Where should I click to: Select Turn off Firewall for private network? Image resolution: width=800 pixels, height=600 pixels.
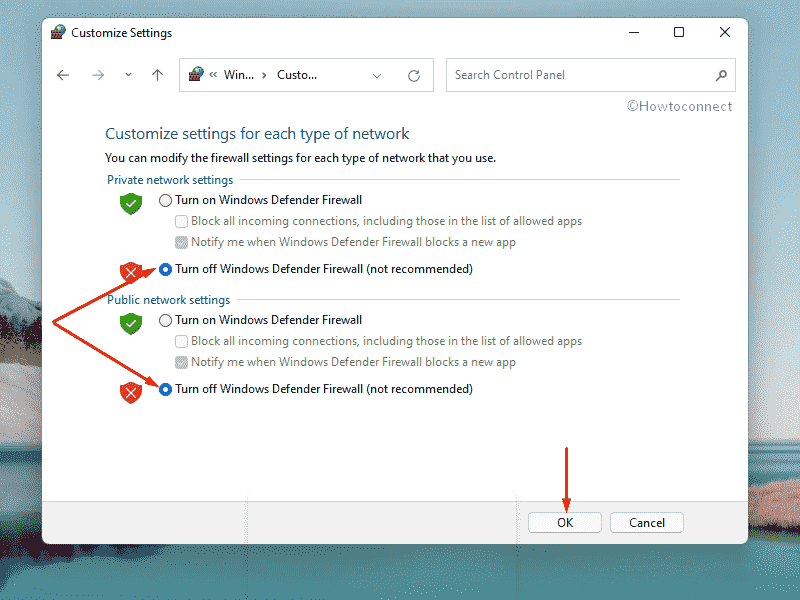[x=165, y=269]
